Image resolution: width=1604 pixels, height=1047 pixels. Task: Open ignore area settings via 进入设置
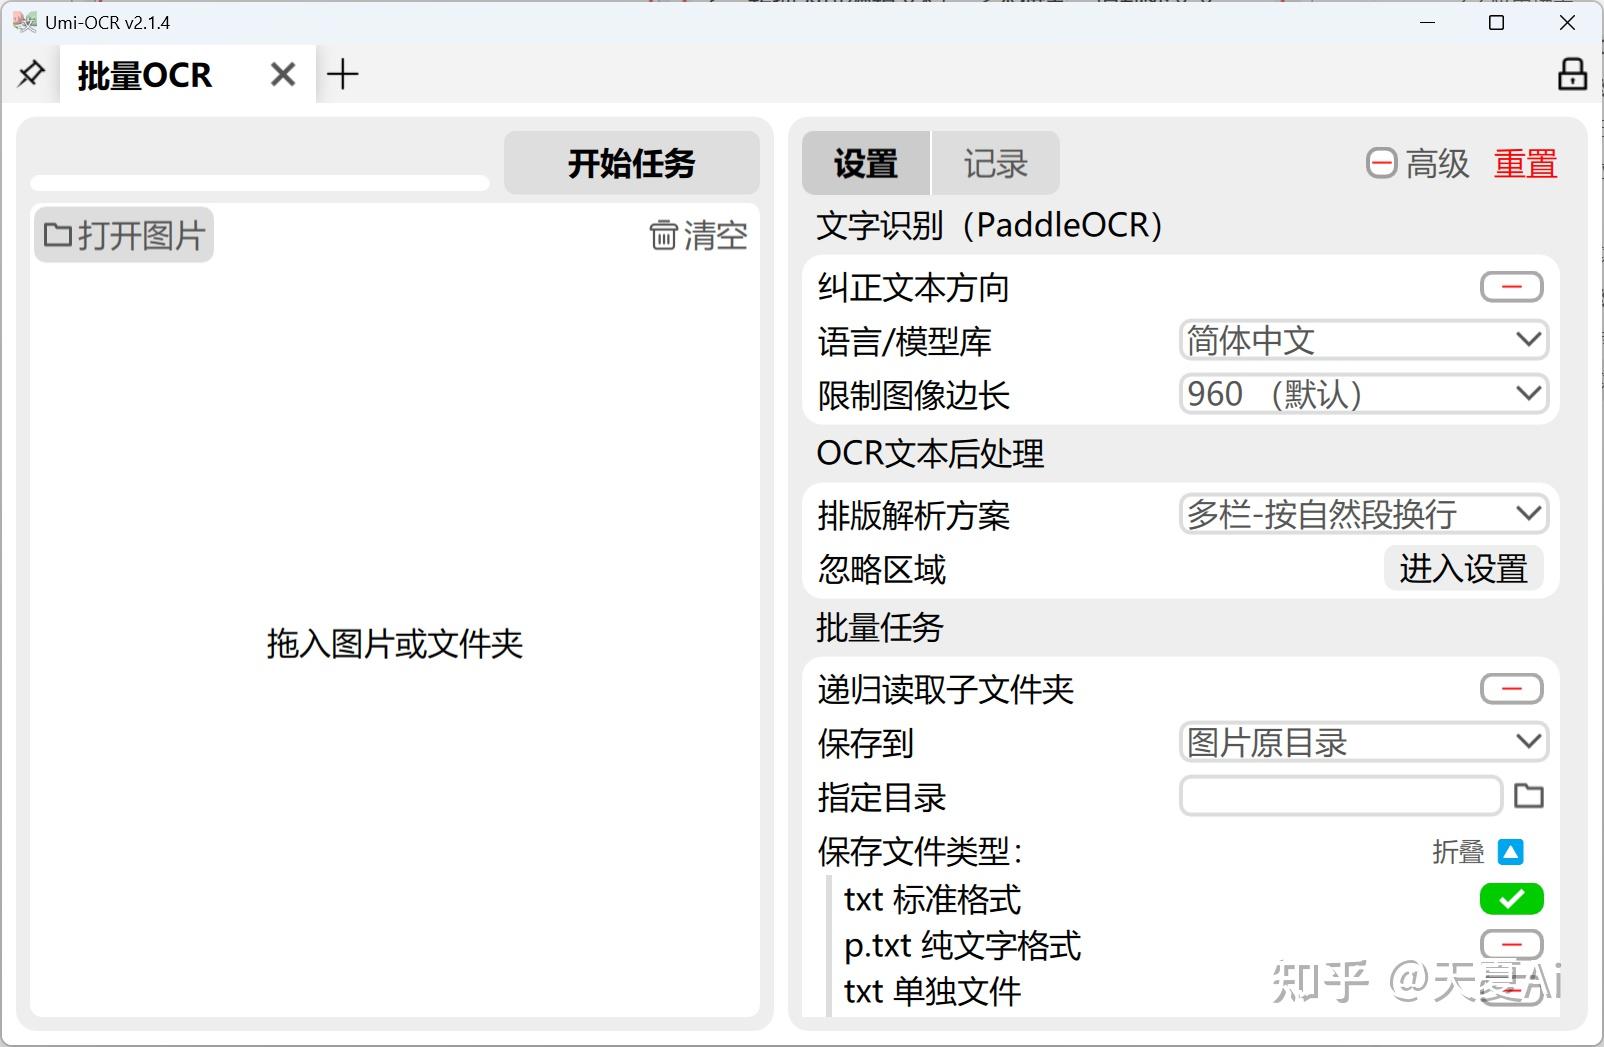[1464, 569]
